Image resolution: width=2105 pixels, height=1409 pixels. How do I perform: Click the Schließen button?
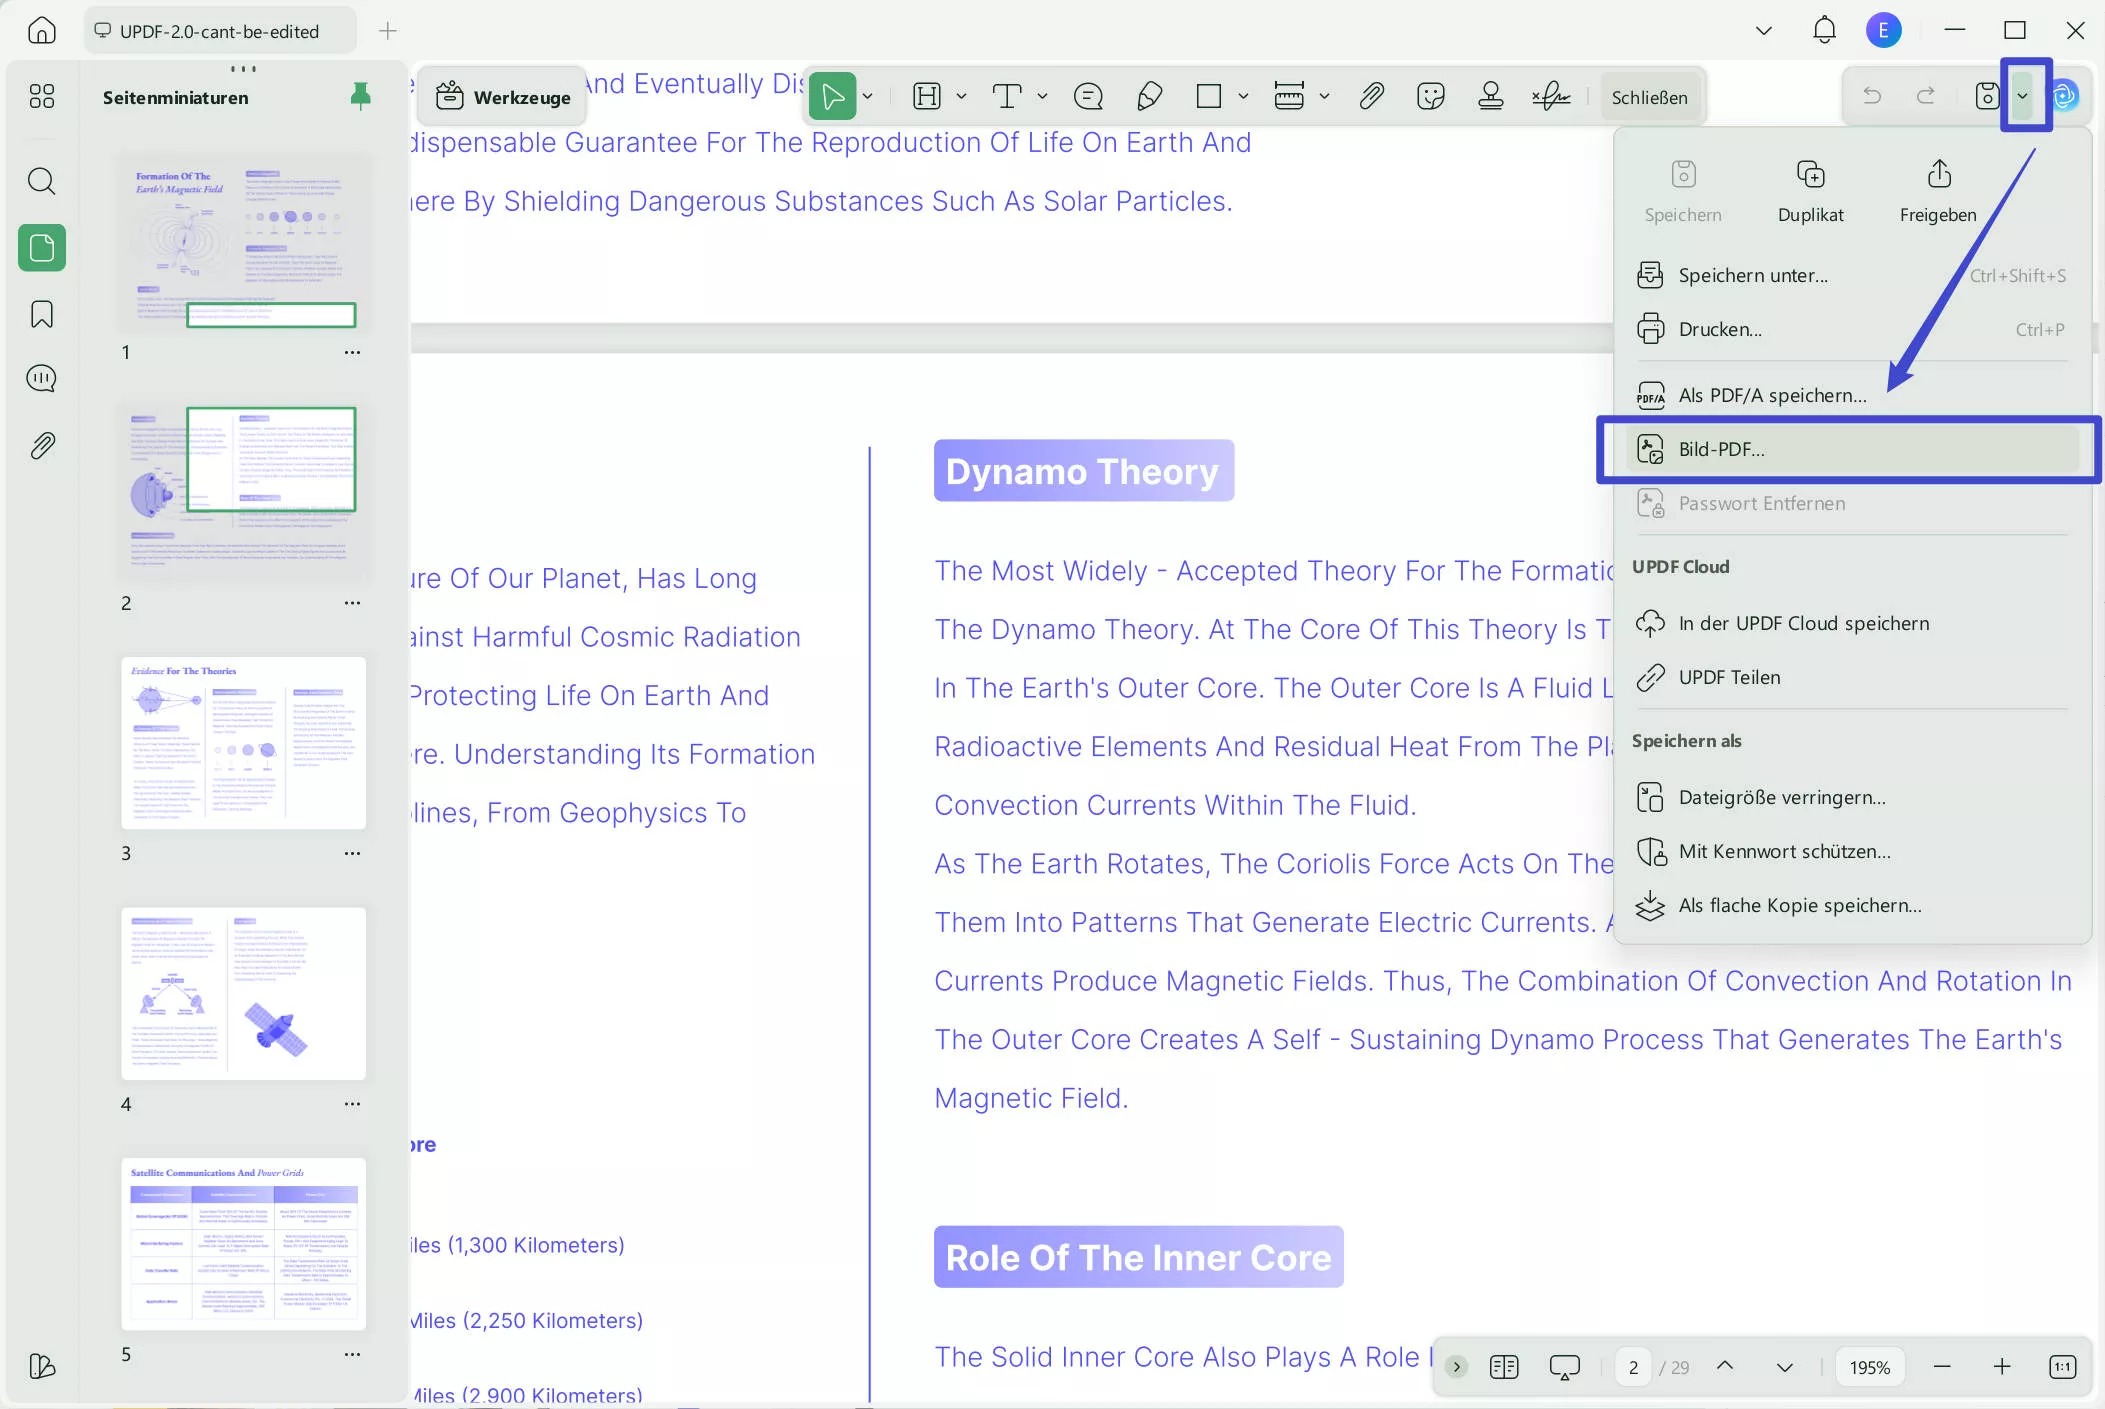(x=1649, y=97)
